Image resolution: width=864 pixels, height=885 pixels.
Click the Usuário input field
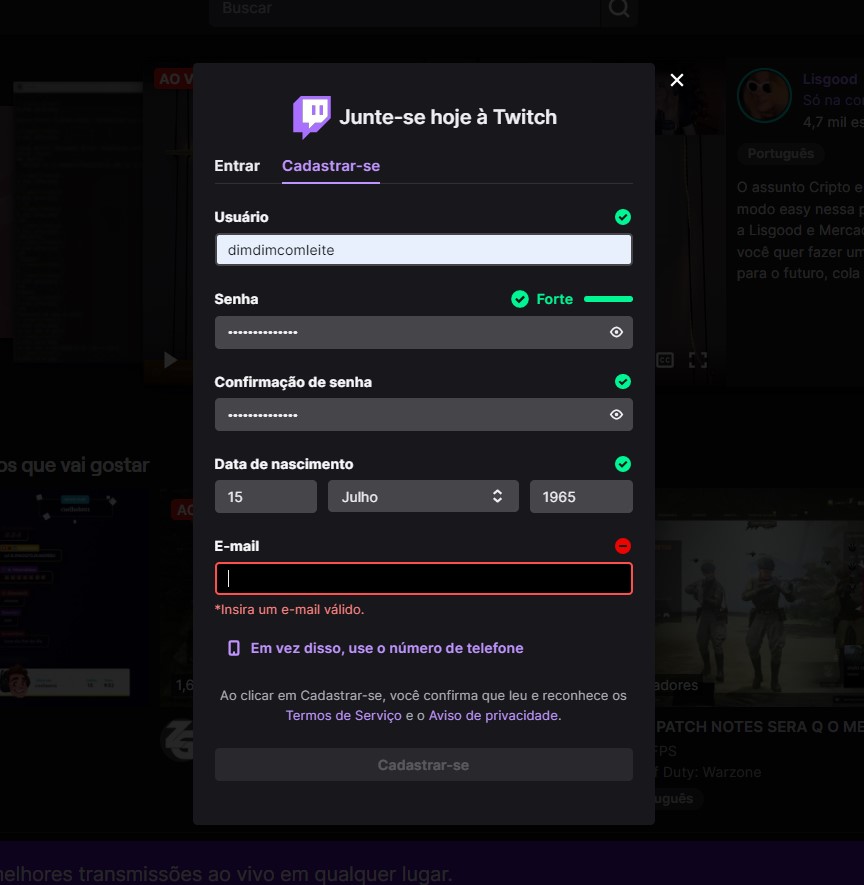[423, 249]
